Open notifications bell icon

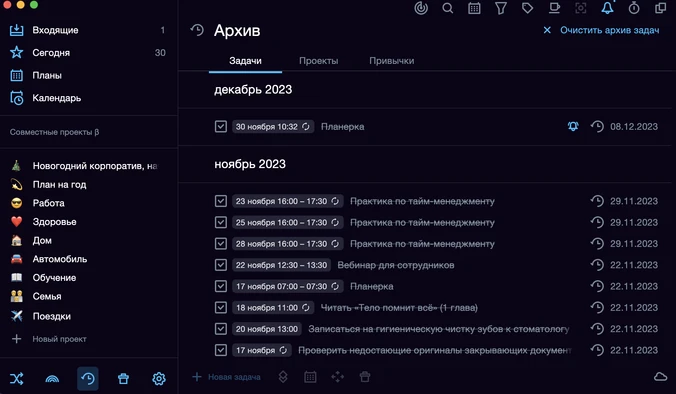607,8
